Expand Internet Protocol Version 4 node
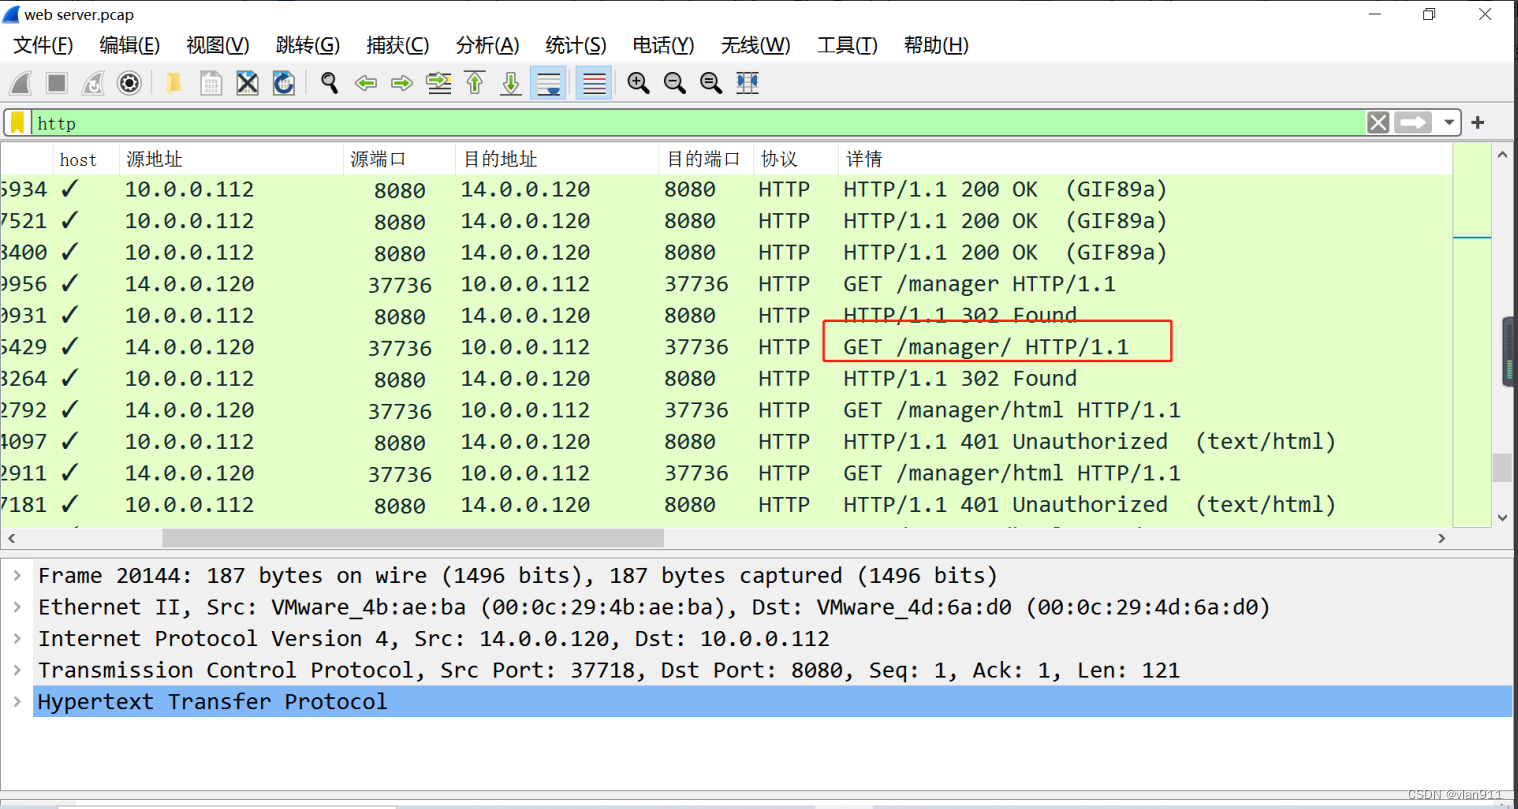Screen dimensions: 1518x809 pos(17,638)
